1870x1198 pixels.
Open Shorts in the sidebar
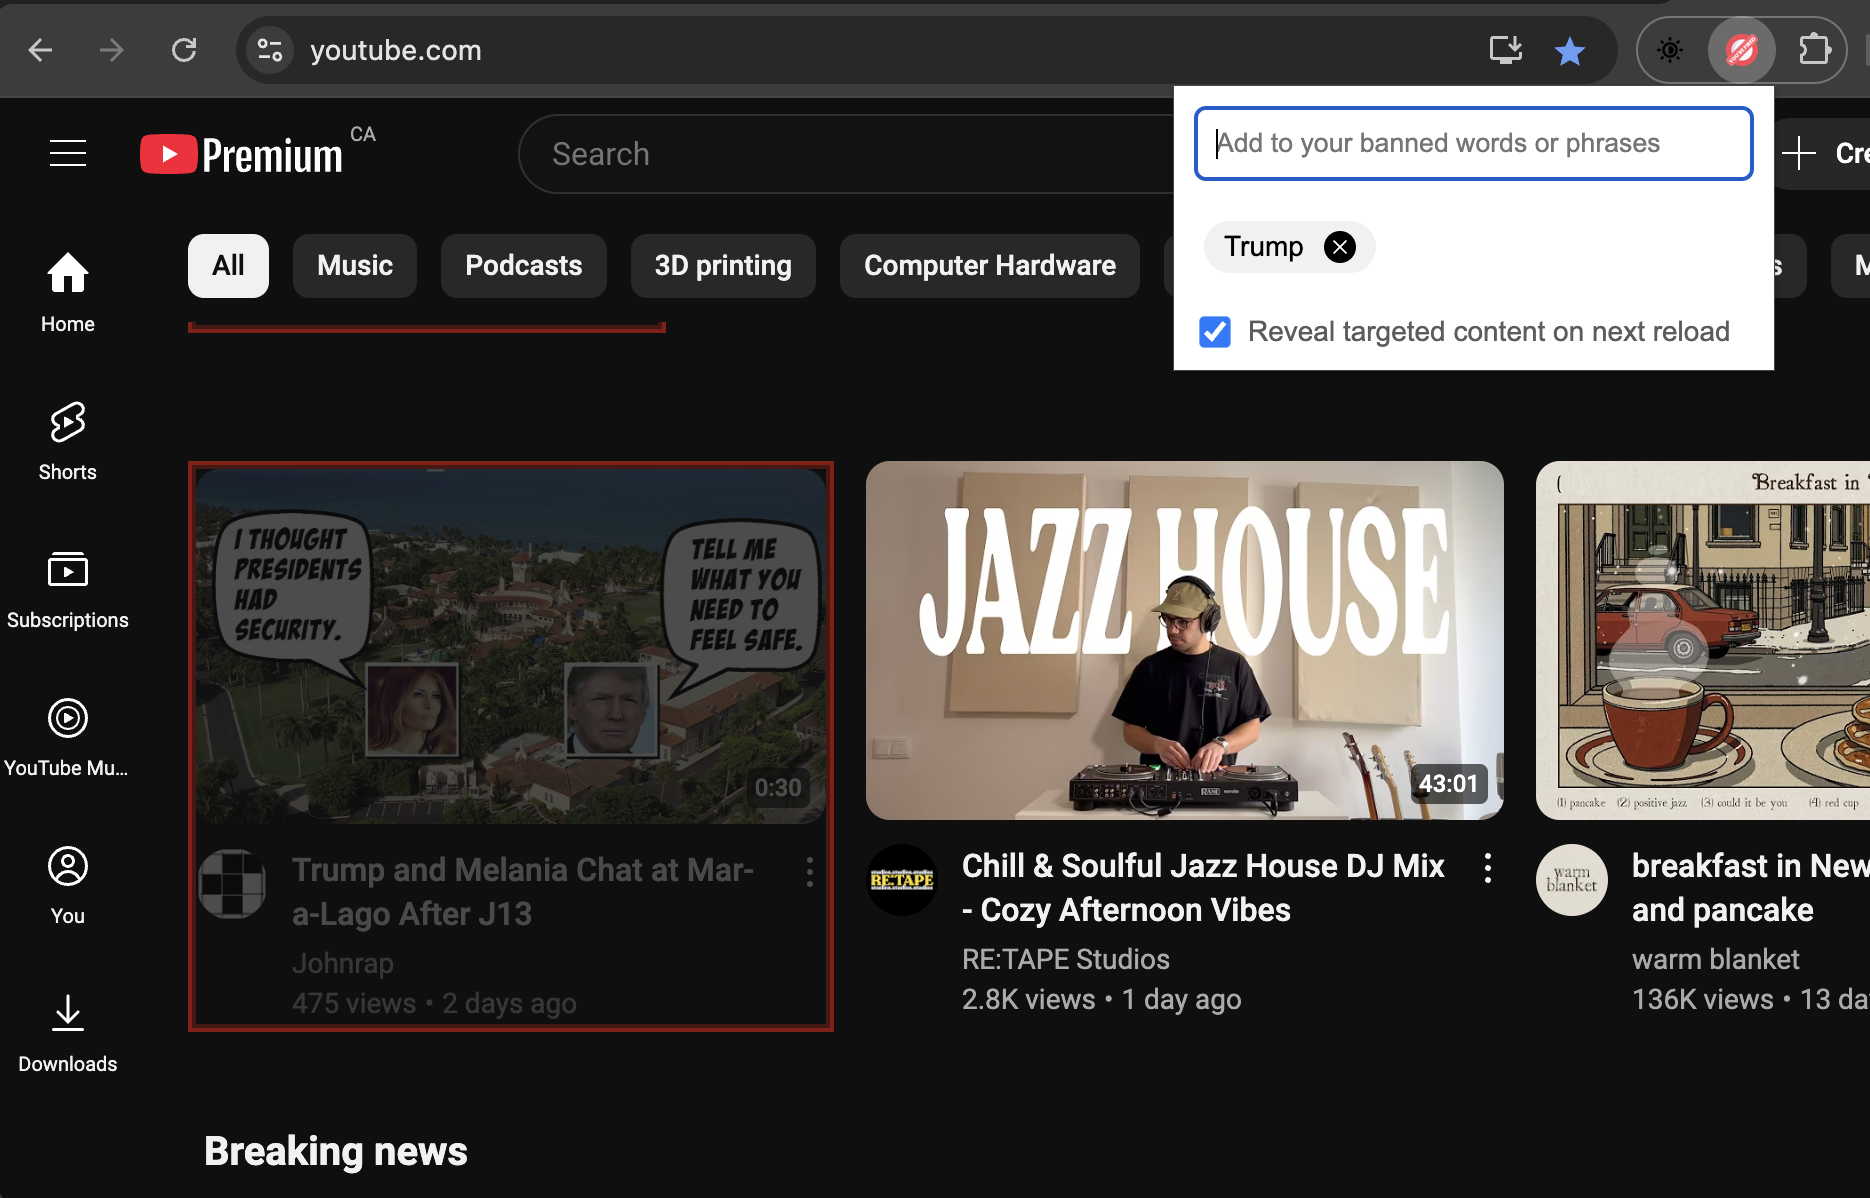coord(68,440)
